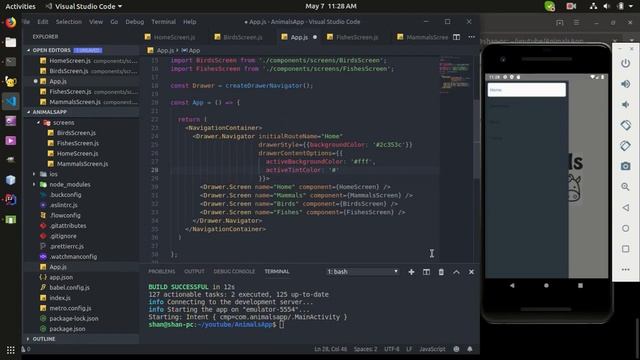Click the clock May 7 11:28 AM
Screen dimensions: 640x360
pyautogui.click(x=331, y=6)
